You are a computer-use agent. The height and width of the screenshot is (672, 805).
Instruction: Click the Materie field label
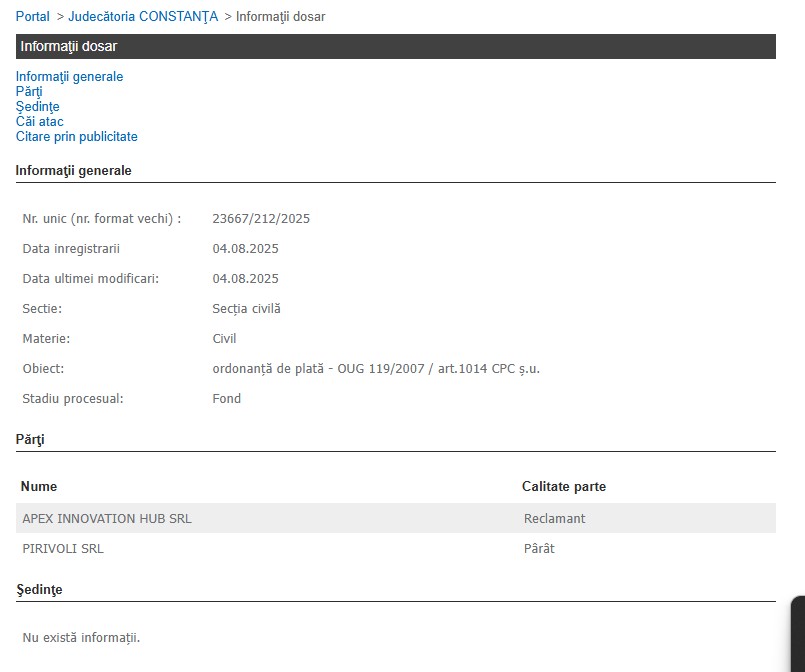pyautogui.click(x=46, y=339)
